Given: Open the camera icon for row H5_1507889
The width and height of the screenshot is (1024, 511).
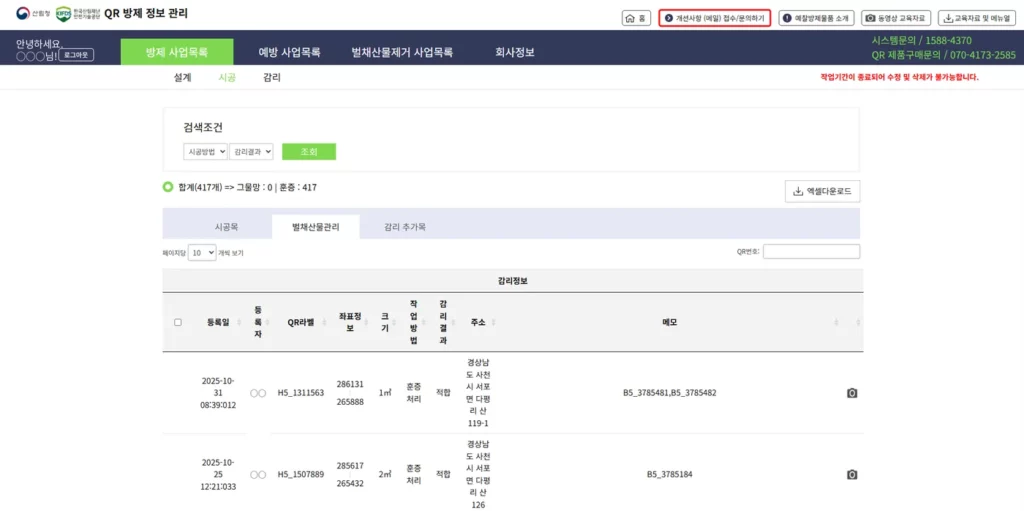Looking at the screenshot, I should [x=852, y=474].
